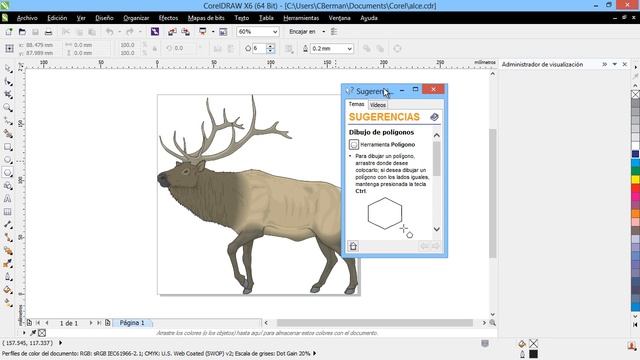Screen dimensions: 640x360
Task: Switch to Vídeos tab in Sugerencias
Action: 378,105
